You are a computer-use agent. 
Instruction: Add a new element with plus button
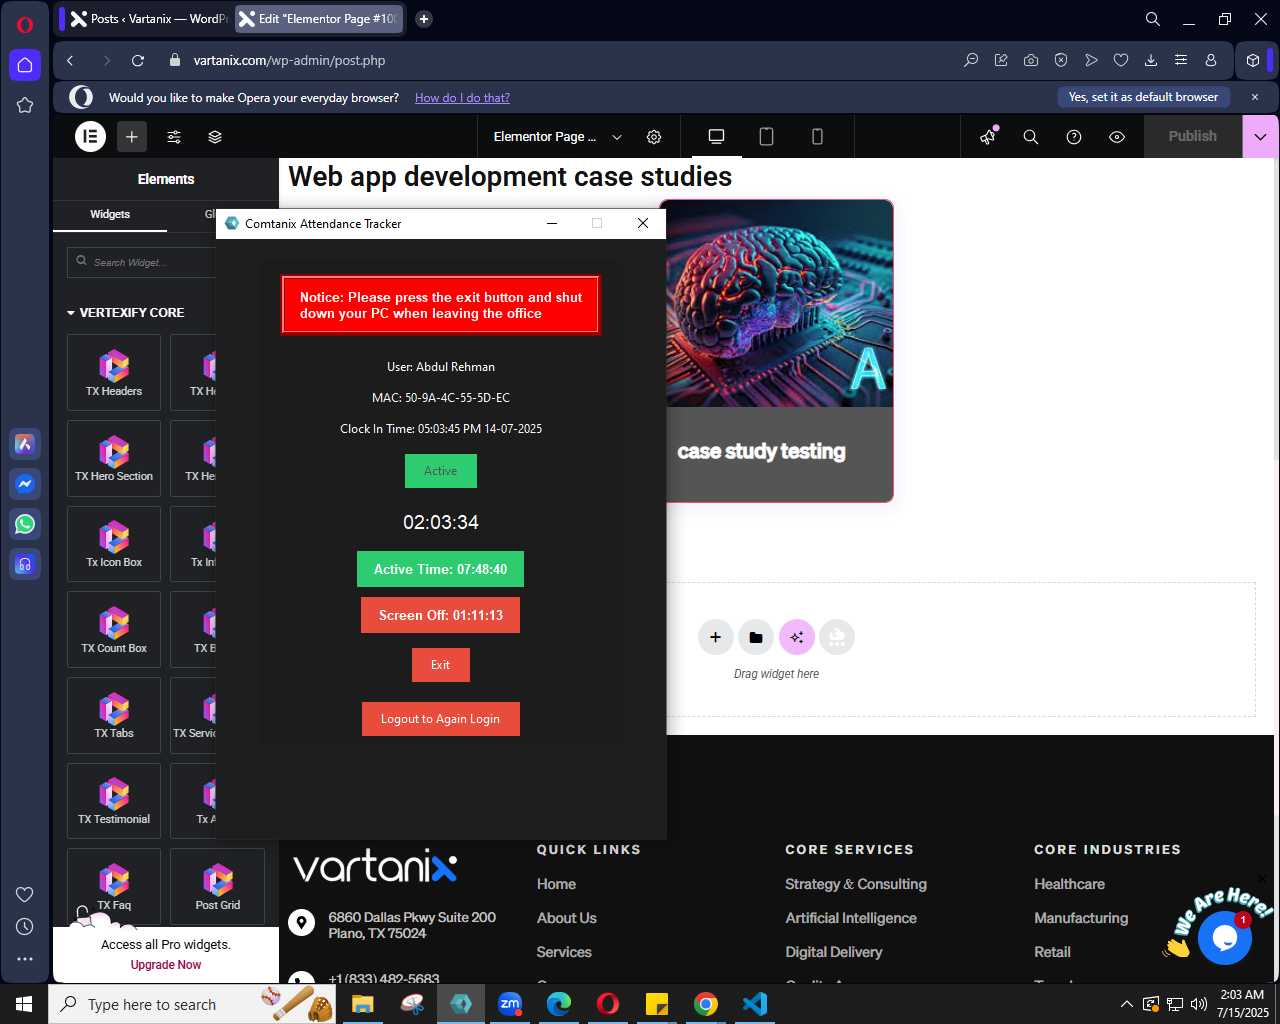131,136
